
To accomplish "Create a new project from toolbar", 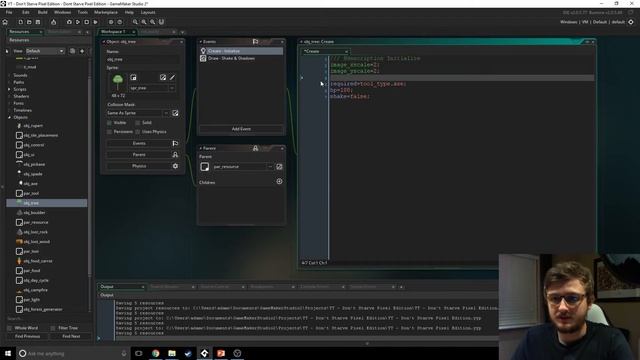I will click(20, 22).
